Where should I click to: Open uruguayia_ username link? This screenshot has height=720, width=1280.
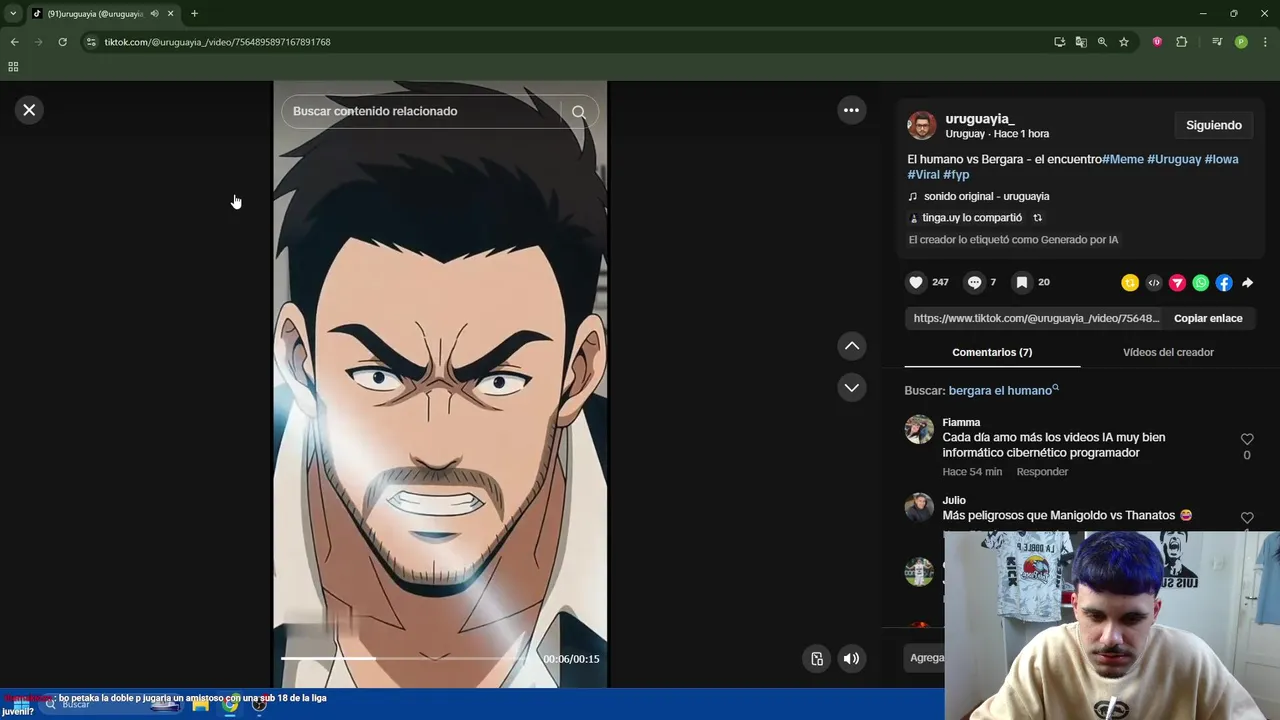coord(980,119)
